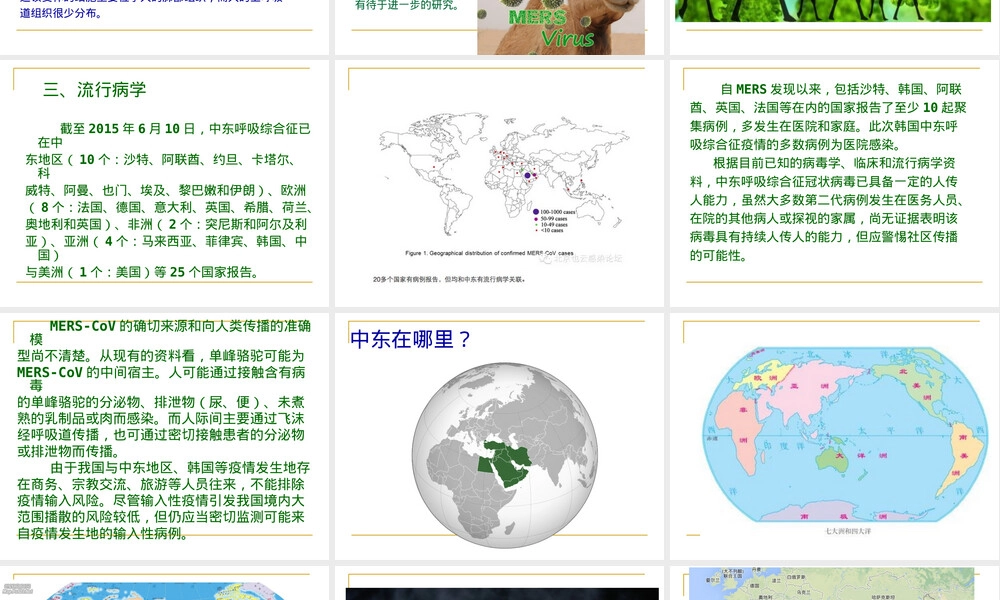Click the sentence 20多个国家有病例报告

click(x=449, y=279)
